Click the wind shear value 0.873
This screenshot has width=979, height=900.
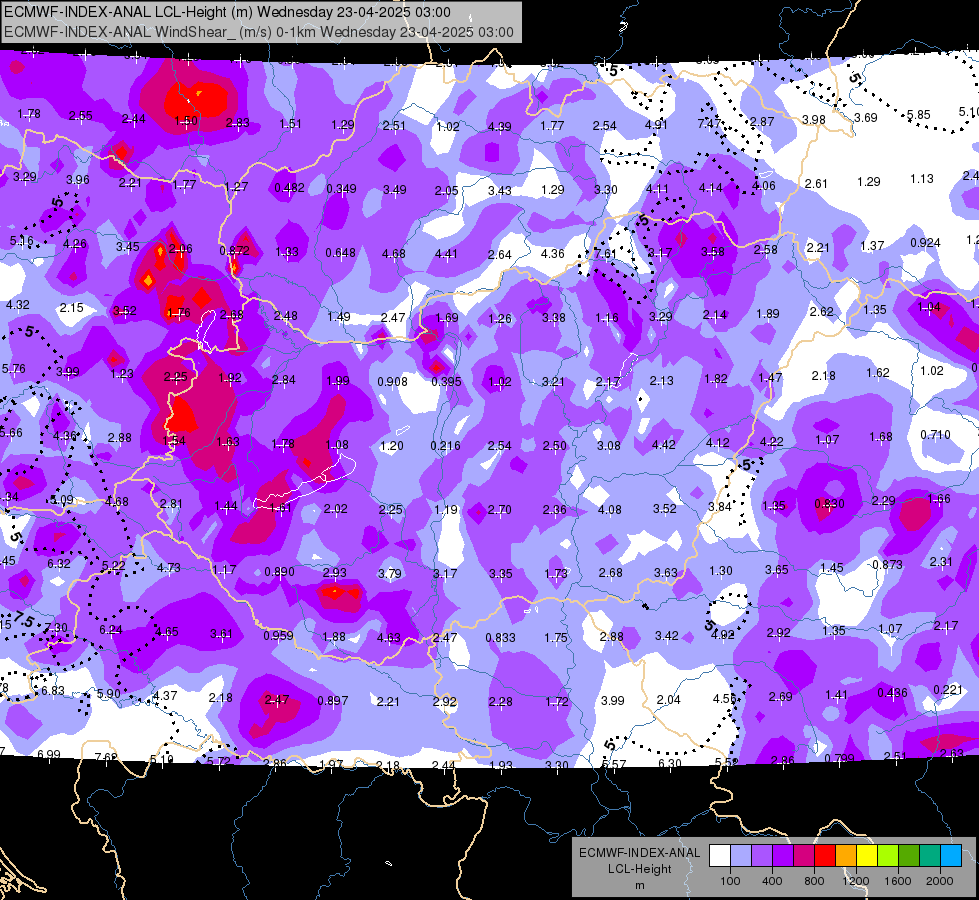pyautogui.click(x=887, y=565)
